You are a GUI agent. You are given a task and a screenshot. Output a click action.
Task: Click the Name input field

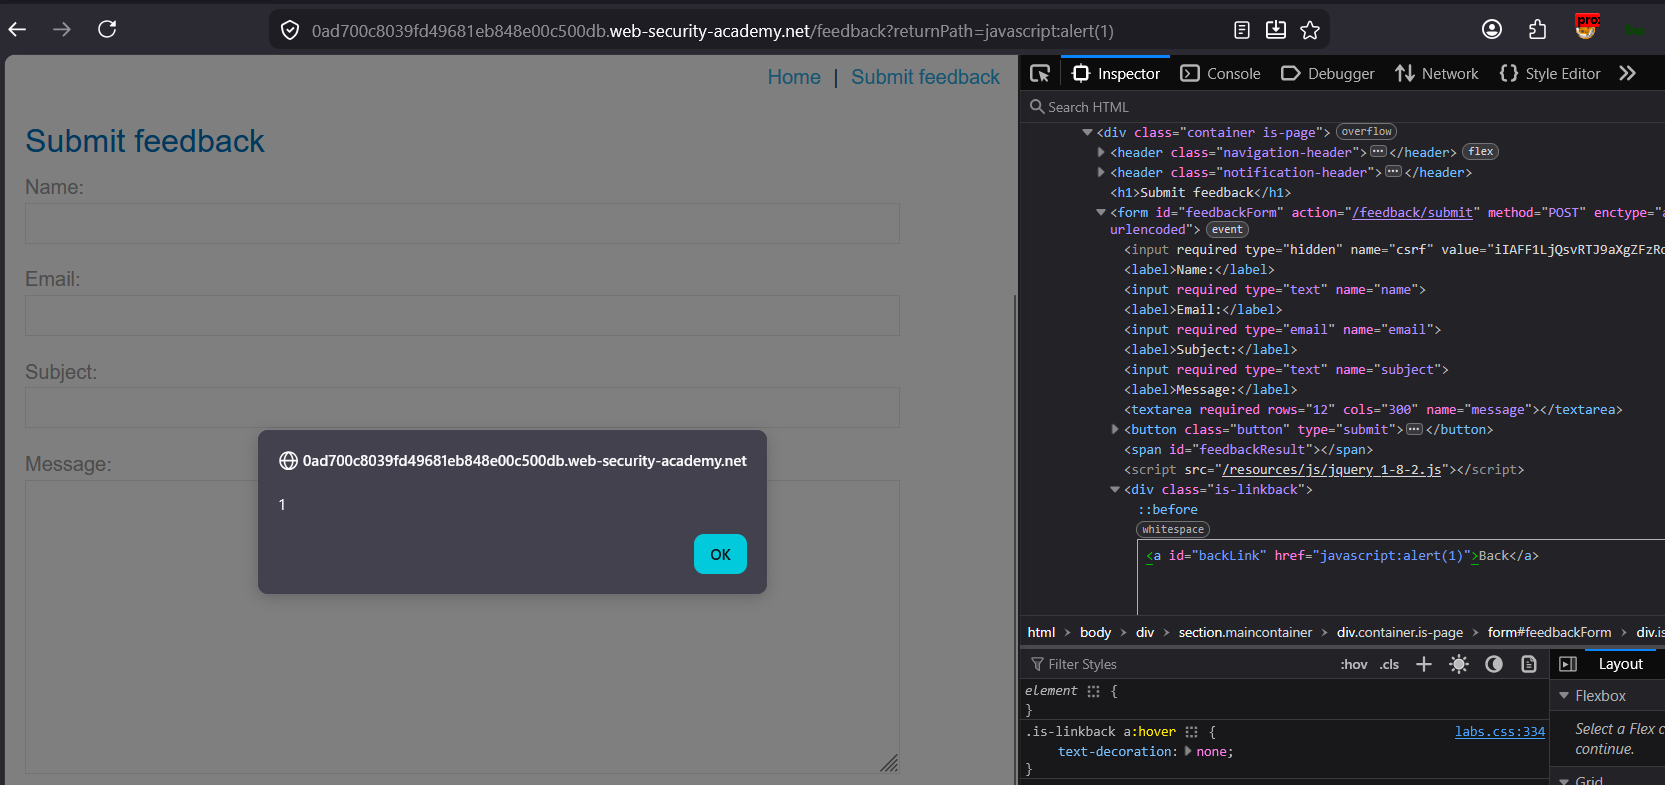462,223
